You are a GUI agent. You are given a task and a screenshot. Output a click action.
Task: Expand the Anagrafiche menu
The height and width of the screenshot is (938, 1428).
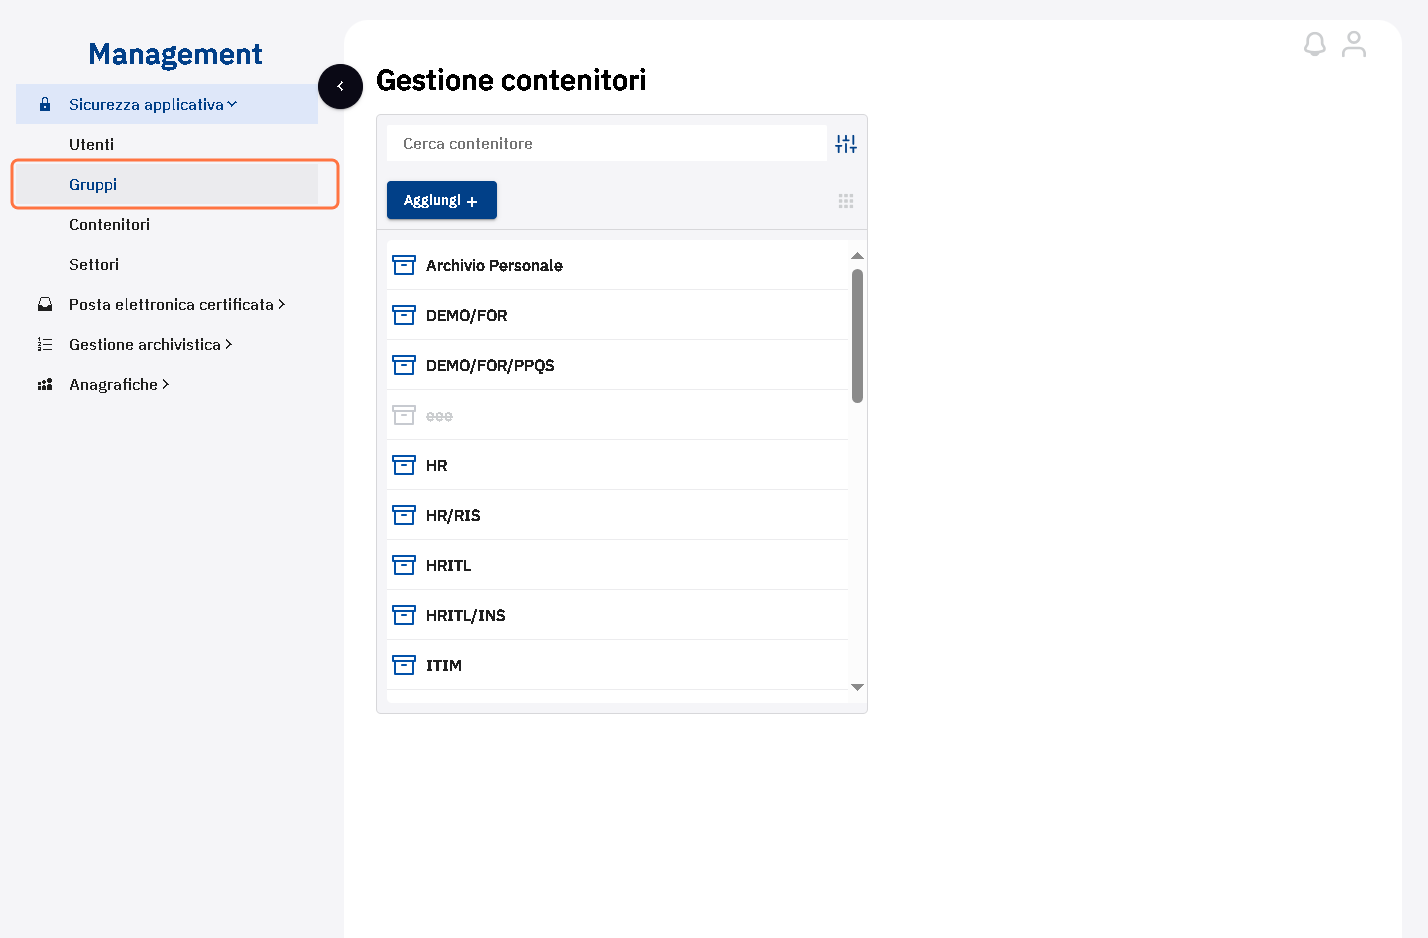(x=167, y=384)
